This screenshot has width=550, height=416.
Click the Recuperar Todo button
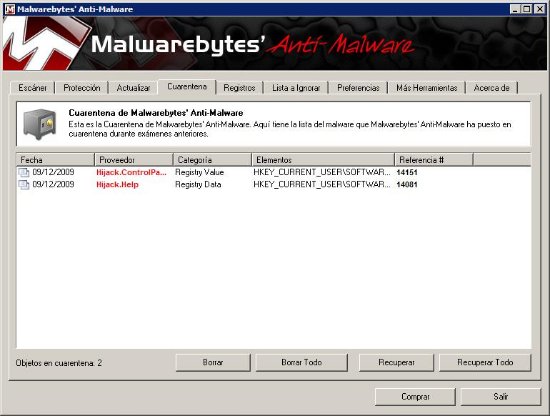(x=485, y=362)
